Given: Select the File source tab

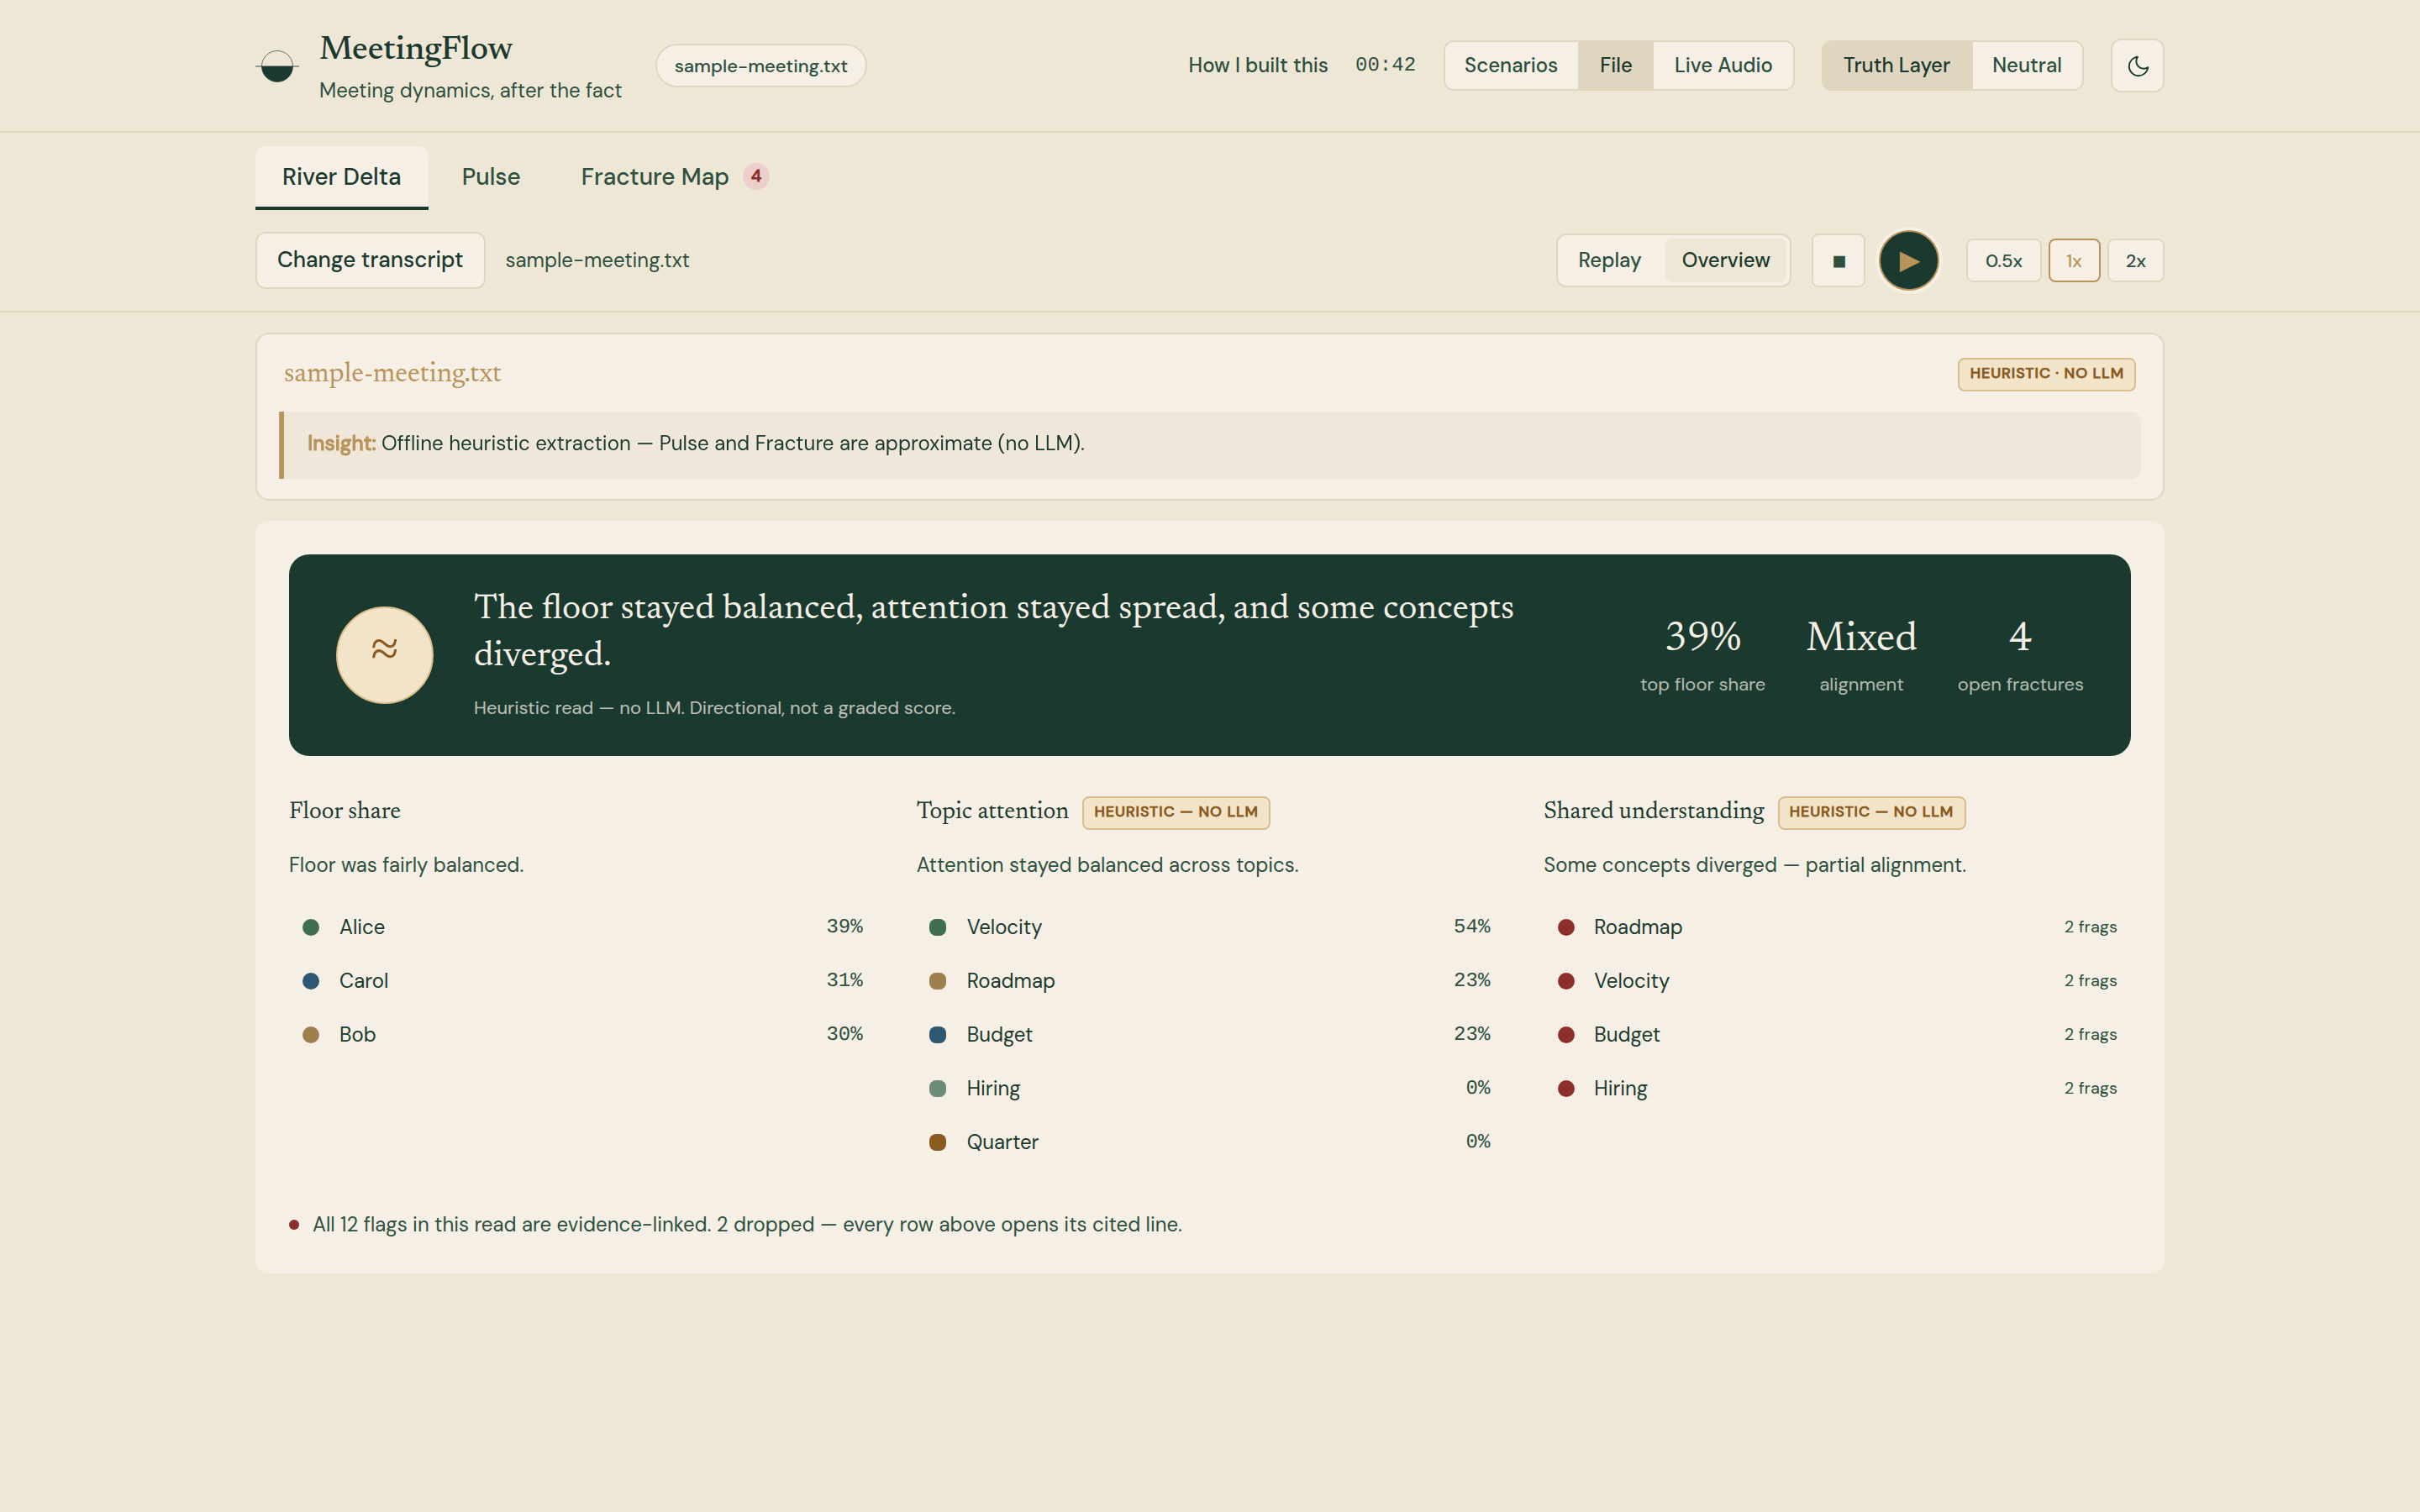Looking at the screenshot, I should pos(1615,66).
